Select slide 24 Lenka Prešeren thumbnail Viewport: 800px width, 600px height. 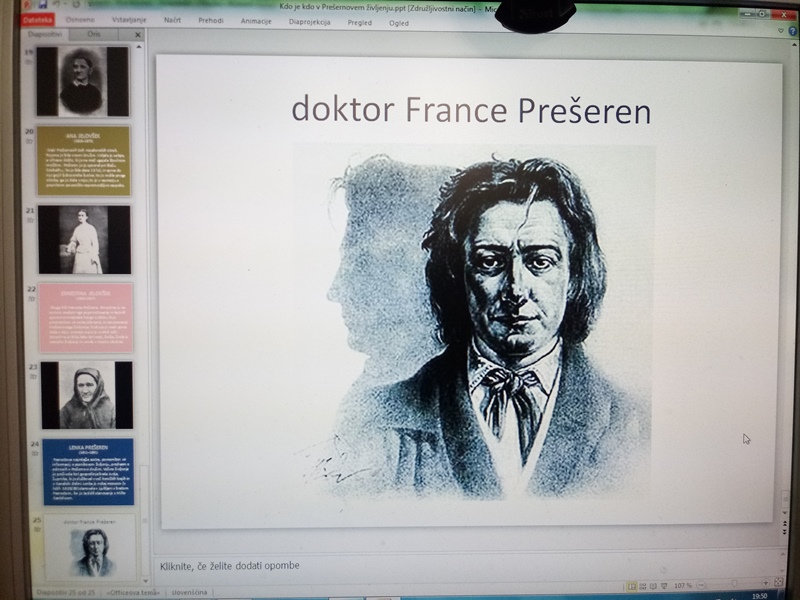pyautogui.click(x=88, y=471)
